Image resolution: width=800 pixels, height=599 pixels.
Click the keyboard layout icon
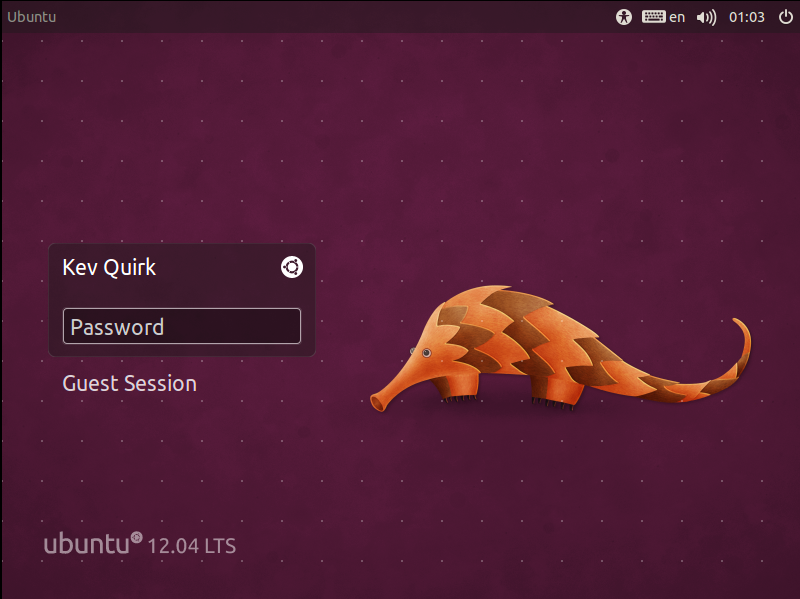click(x=654, y=17)
